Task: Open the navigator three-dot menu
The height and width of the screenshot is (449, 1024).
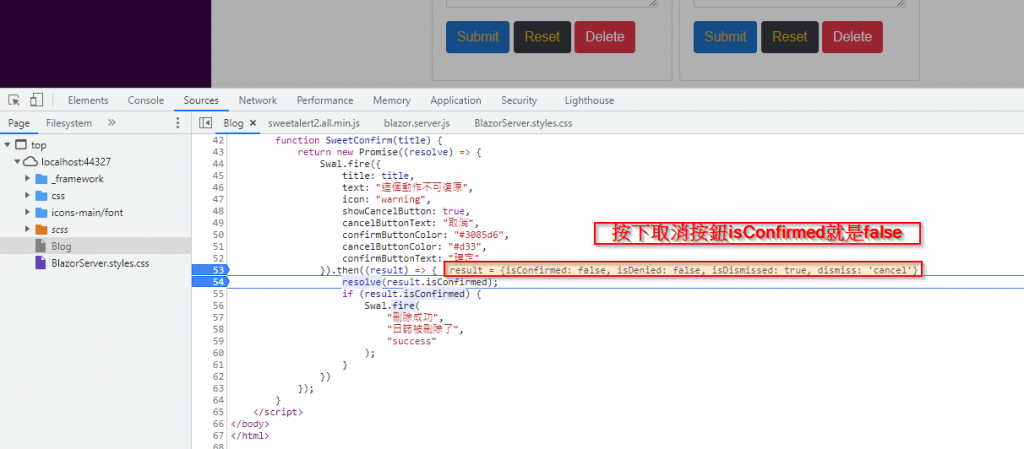Action: [x=178, y=123]
